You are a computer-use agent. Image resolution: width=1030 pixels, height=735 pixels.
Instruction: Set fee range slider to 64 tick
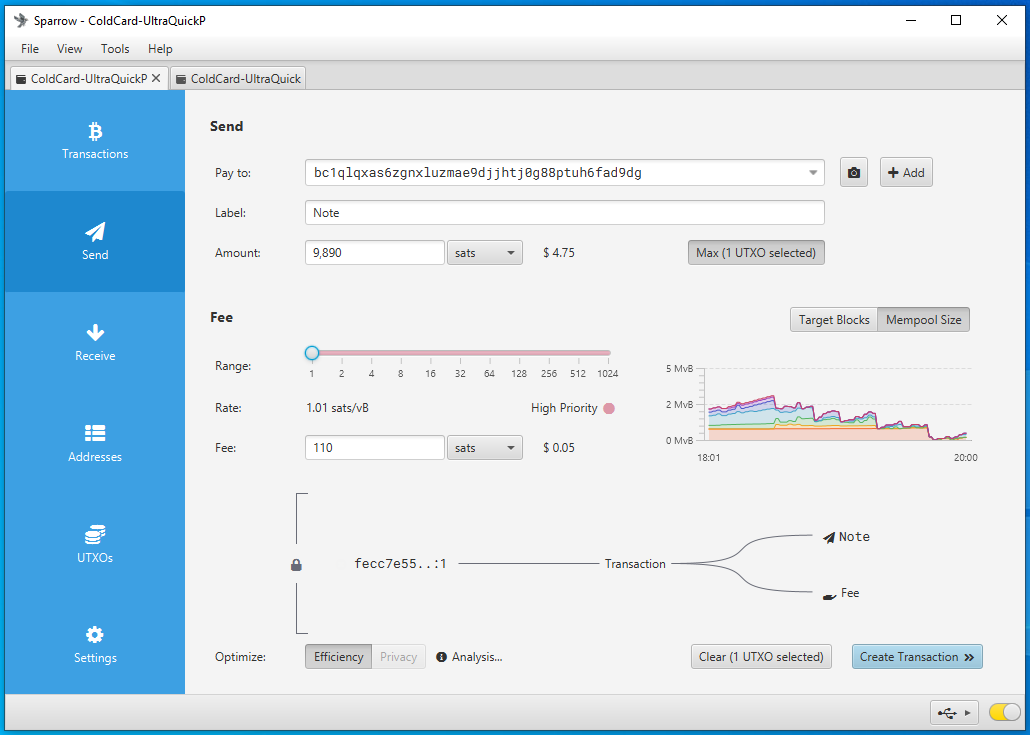click(x=489, y=354)
